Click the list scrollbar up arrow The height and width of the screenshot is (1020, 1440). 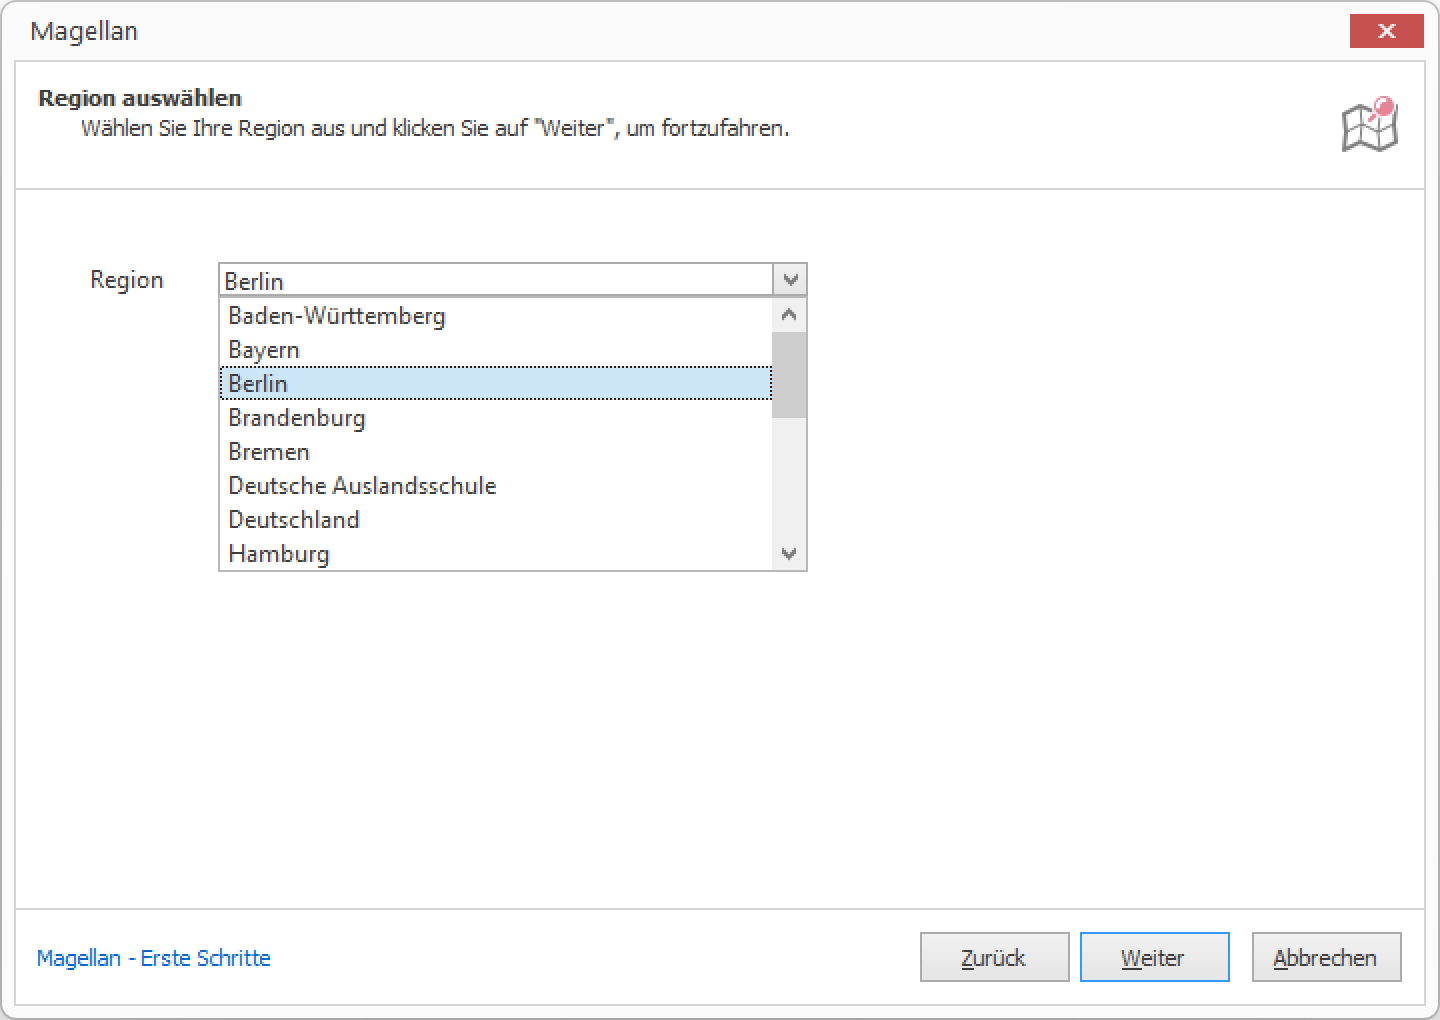(x=789, y=315)
